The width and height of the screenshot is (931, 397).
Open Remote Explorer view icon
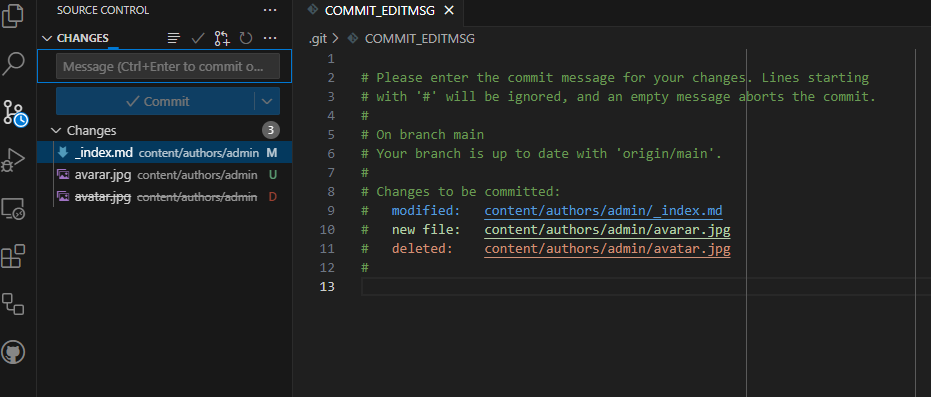[14, 208]
